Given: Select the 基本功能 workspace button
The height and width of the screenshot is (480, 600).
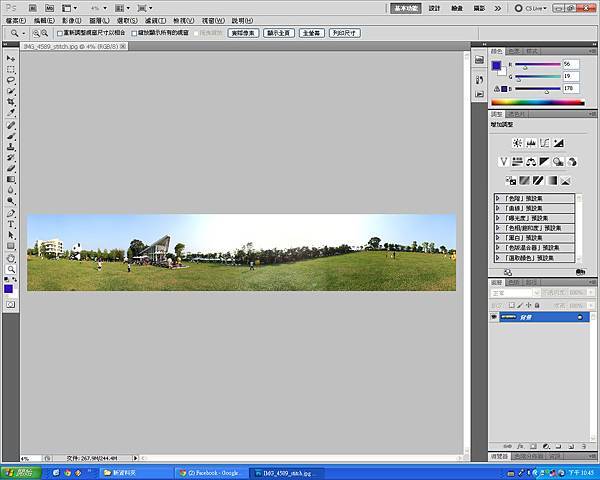Looking at the screenshot, I should tap(406, 8).
